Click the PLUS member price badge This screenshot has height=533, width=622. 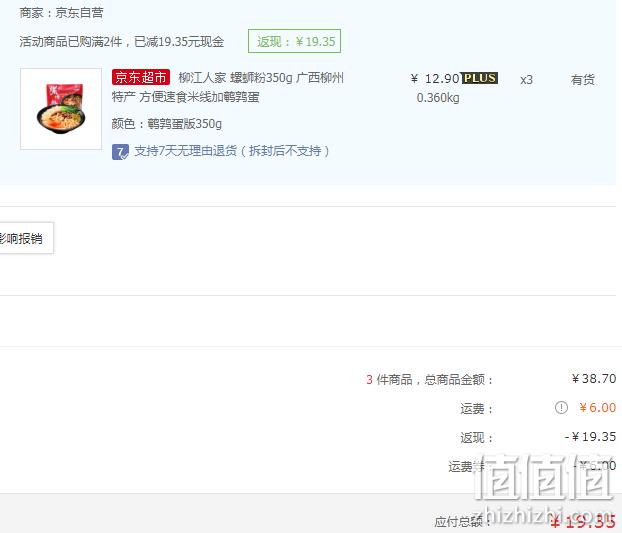(480, 78)
